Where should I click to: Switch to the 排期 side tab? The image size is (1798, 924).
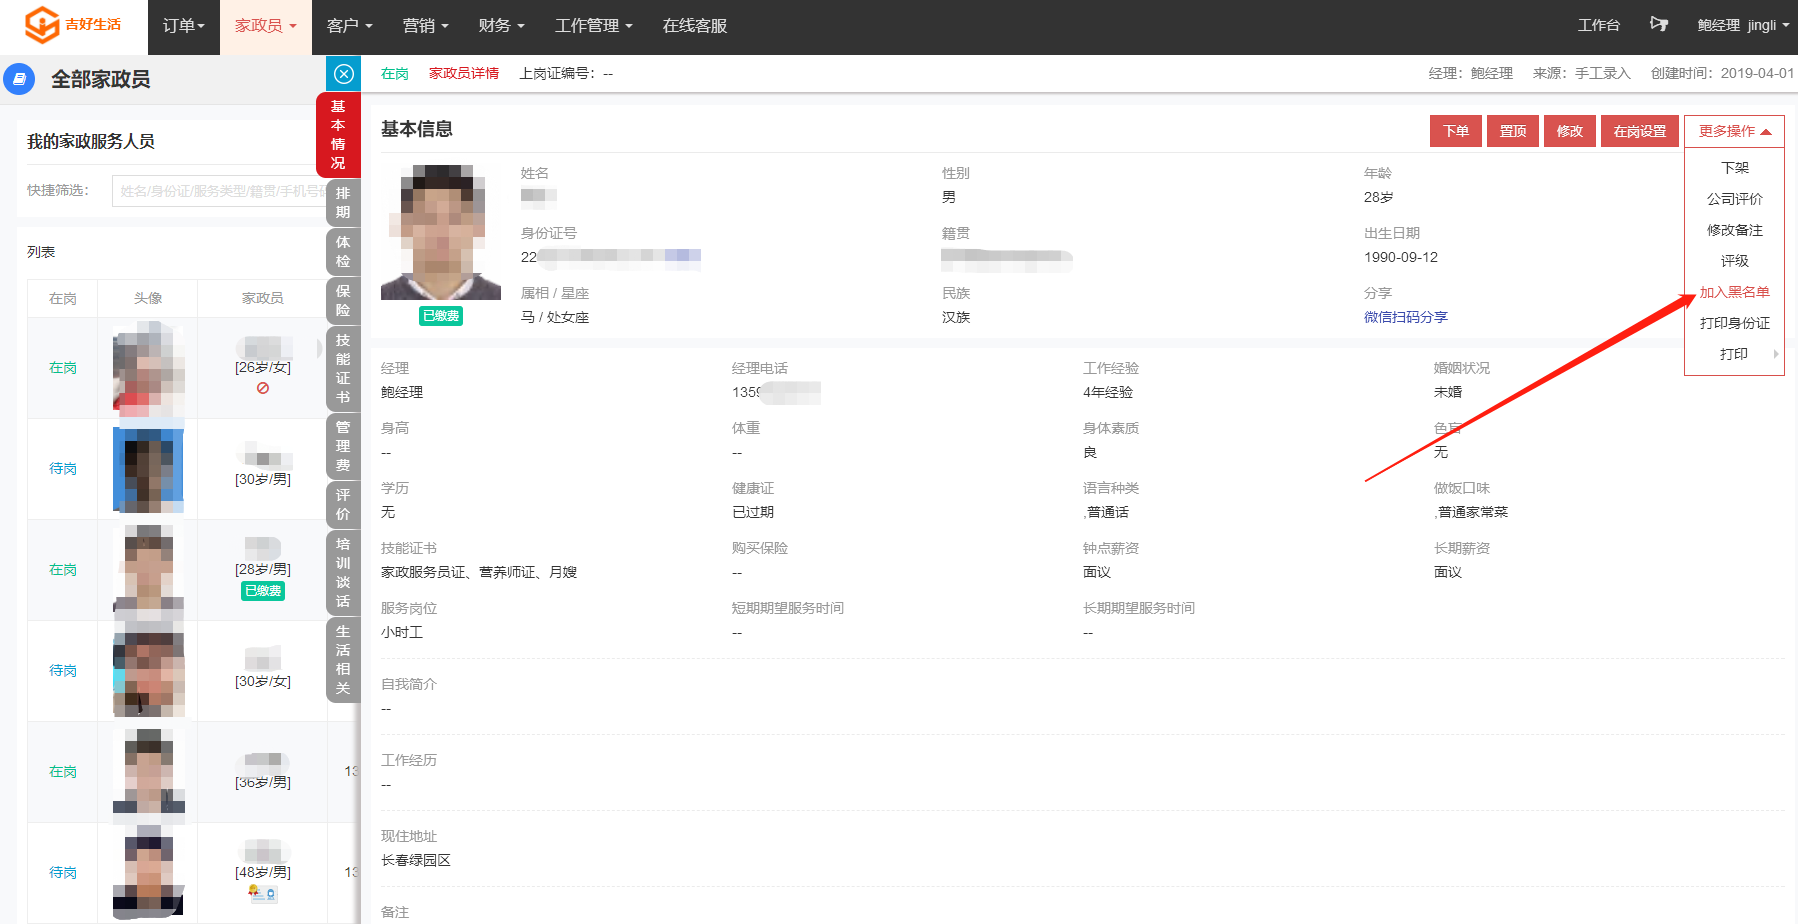click(343, 203)
